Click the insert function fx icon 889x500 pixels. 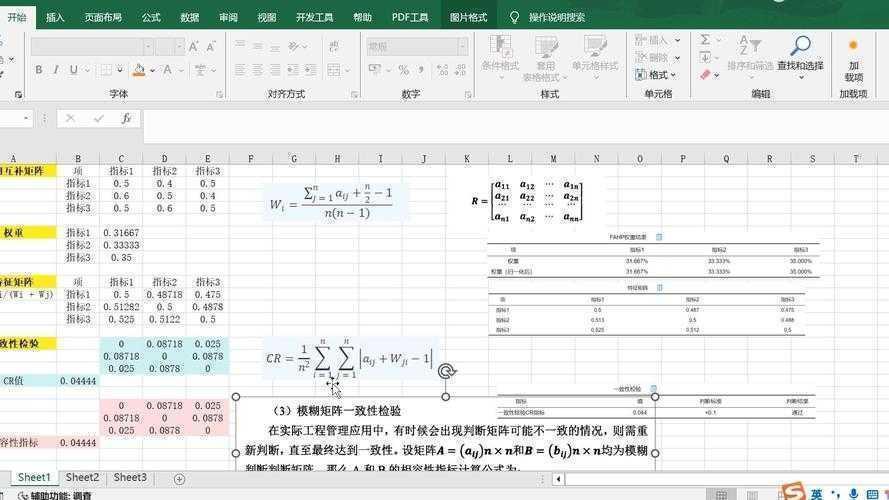126,118
